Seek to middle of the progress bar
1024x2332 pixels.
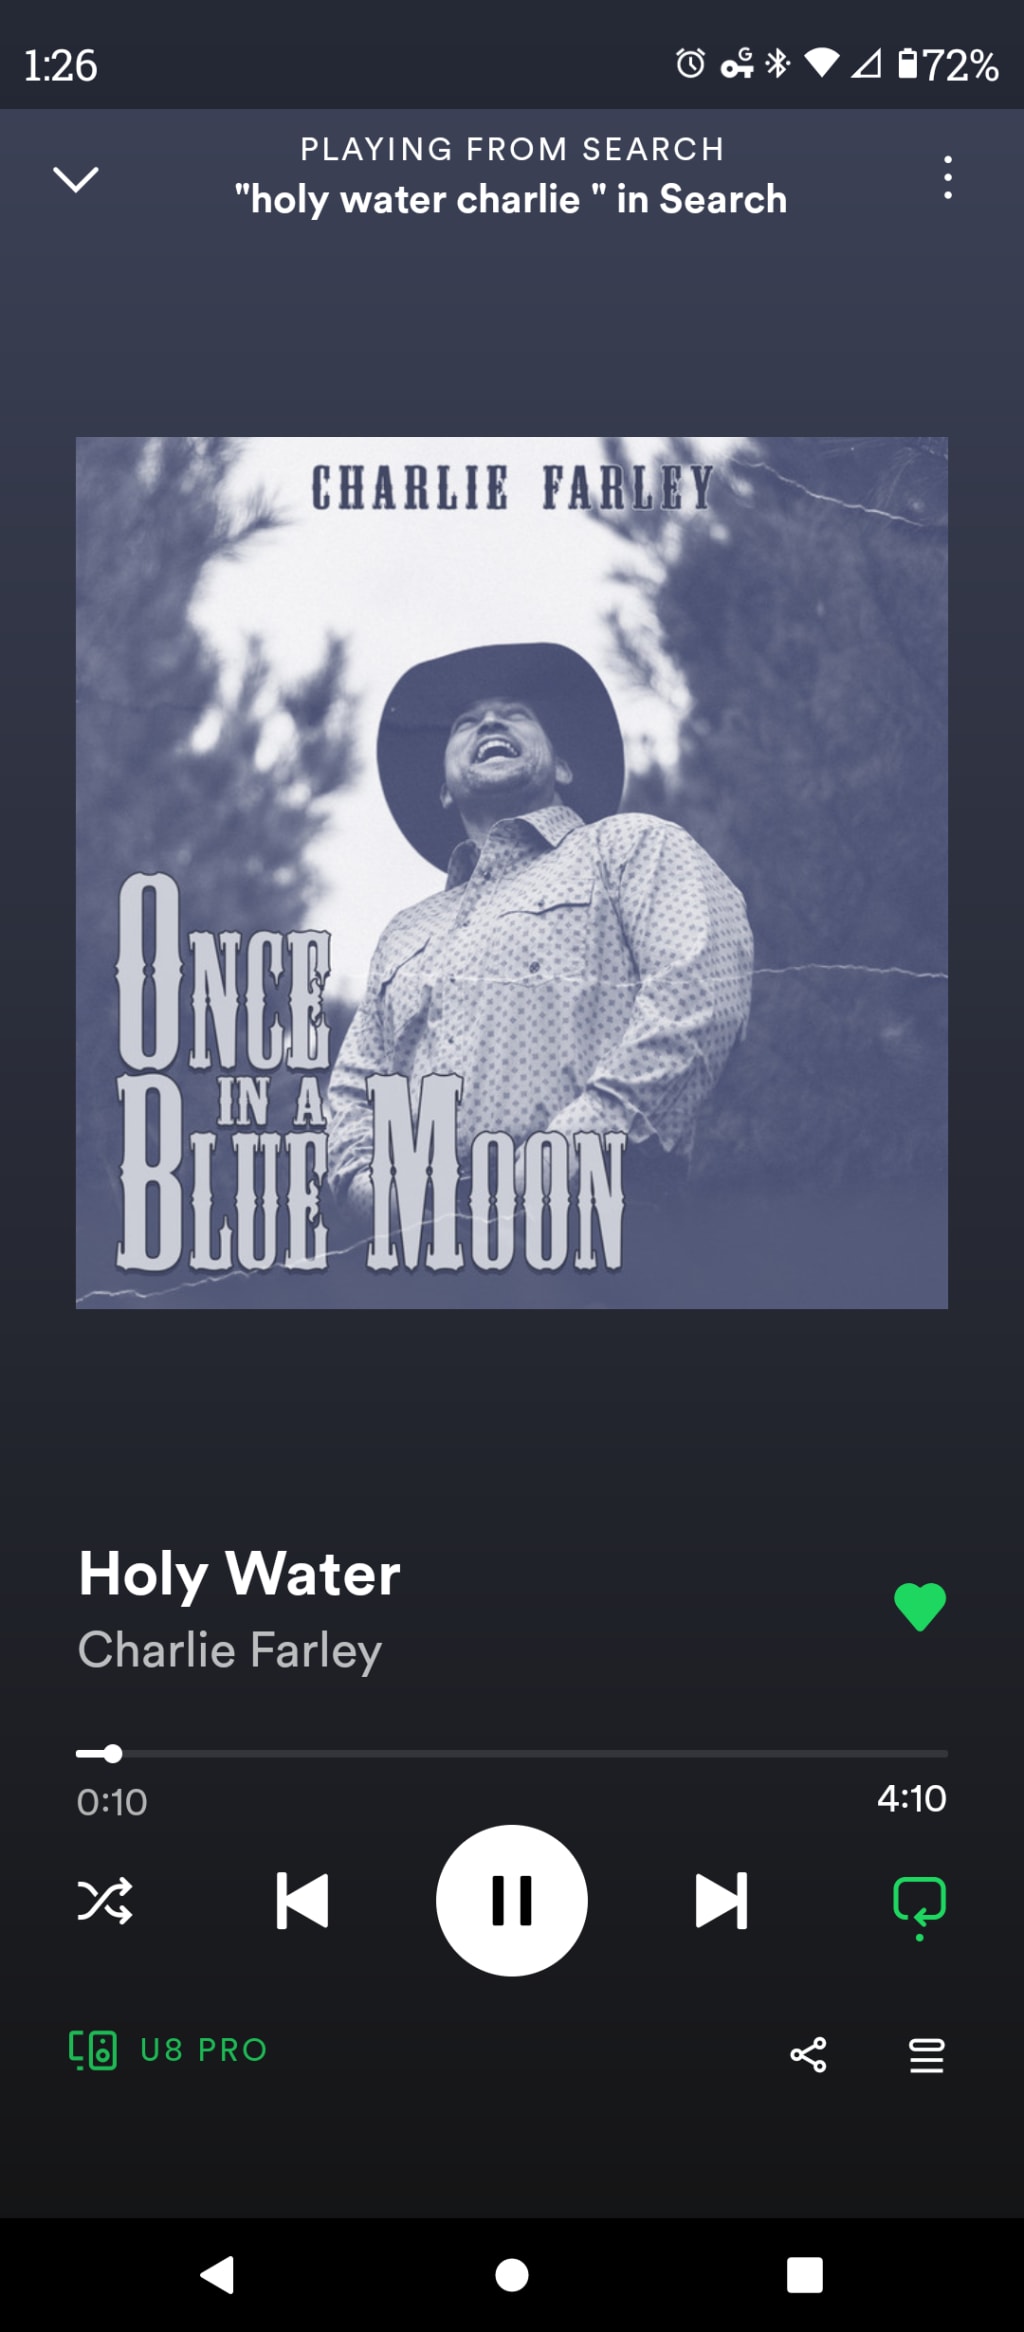[x=512, y=1753]
